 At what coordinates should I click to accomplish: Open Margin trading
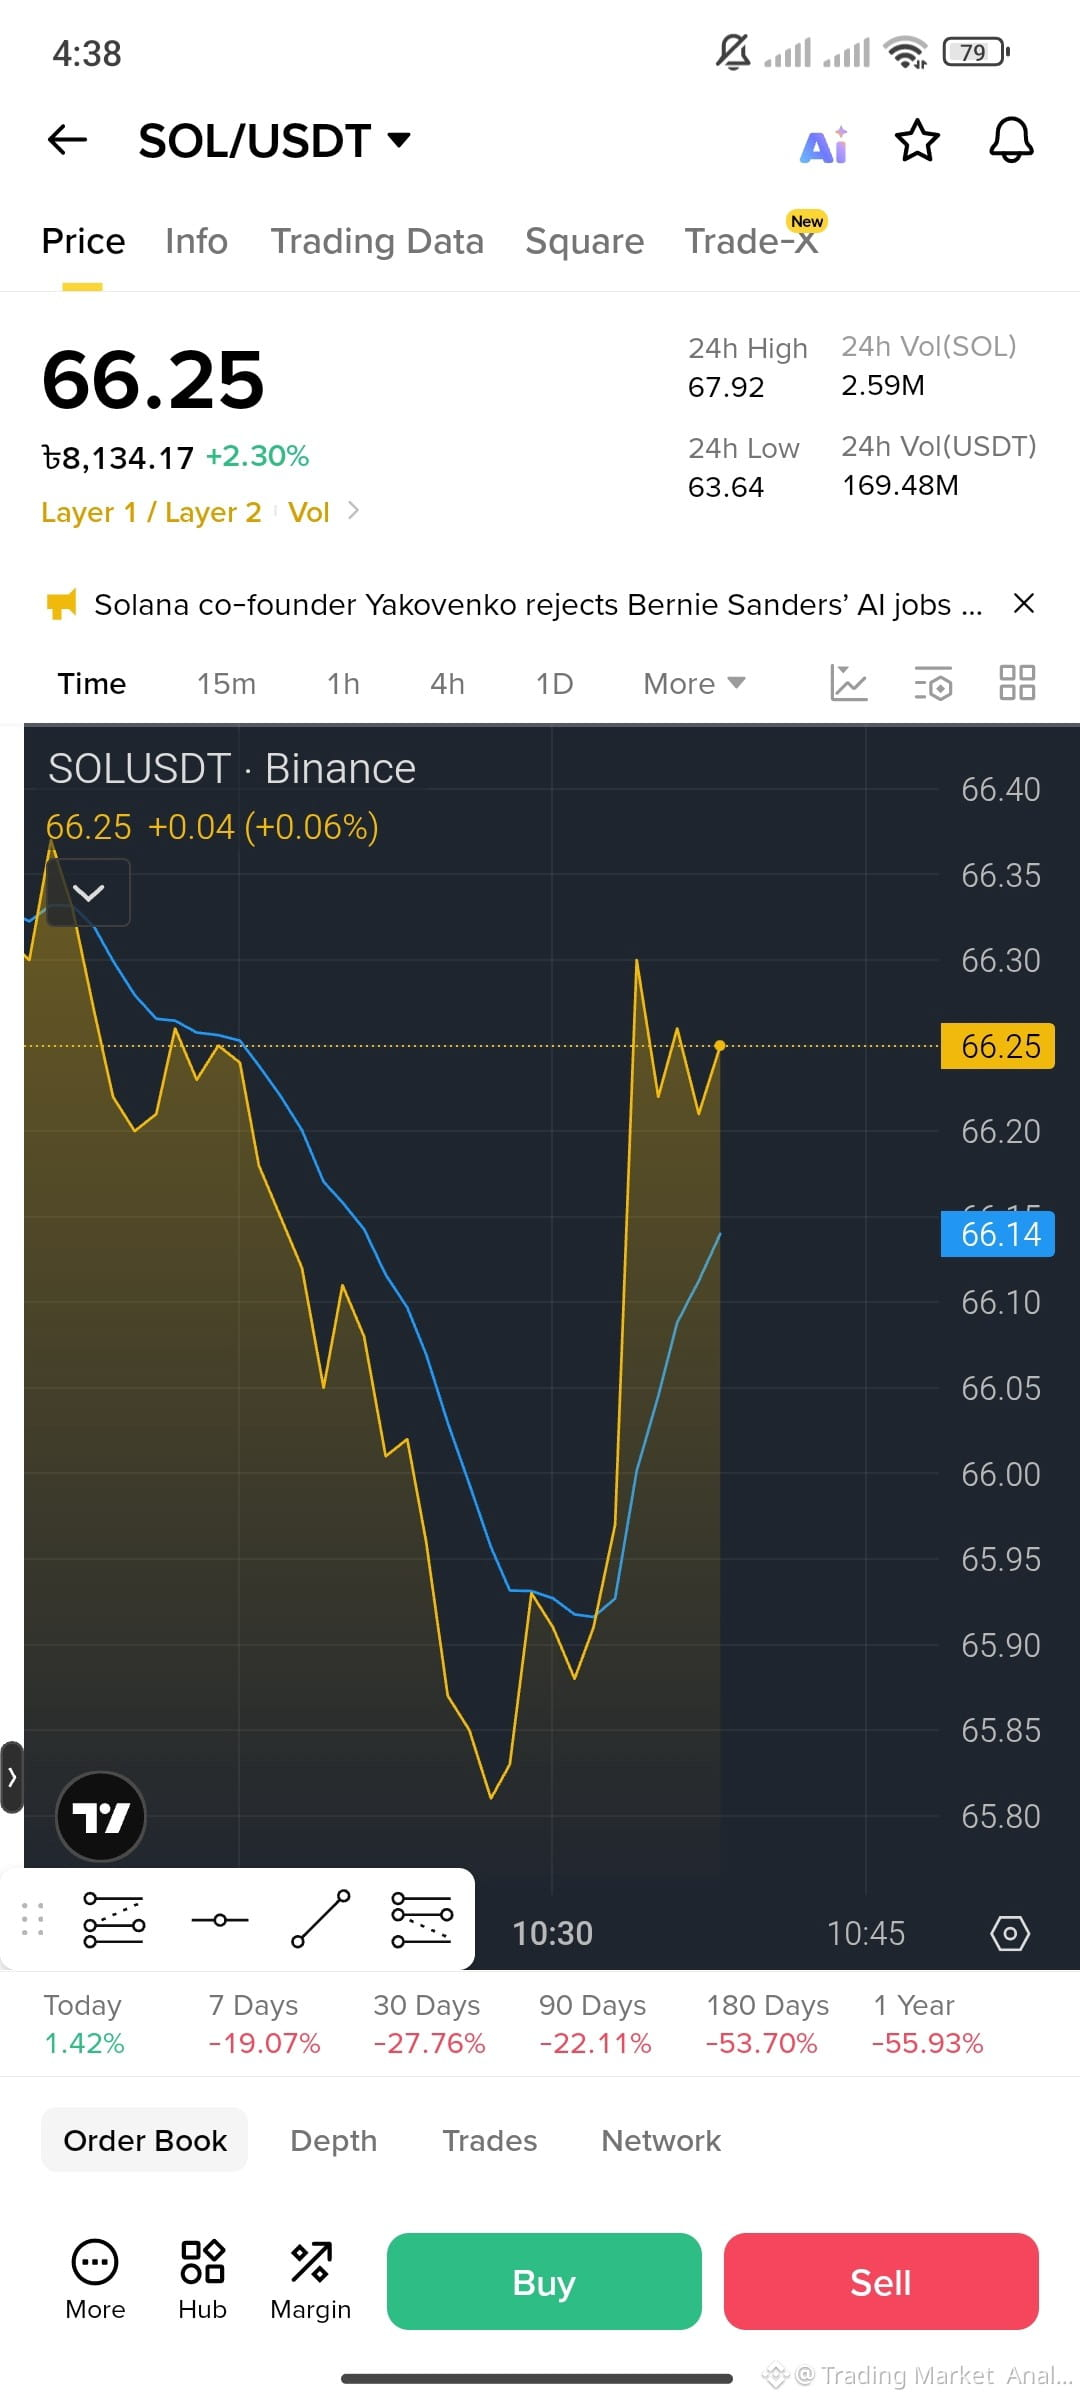(x=311, y=2280)
